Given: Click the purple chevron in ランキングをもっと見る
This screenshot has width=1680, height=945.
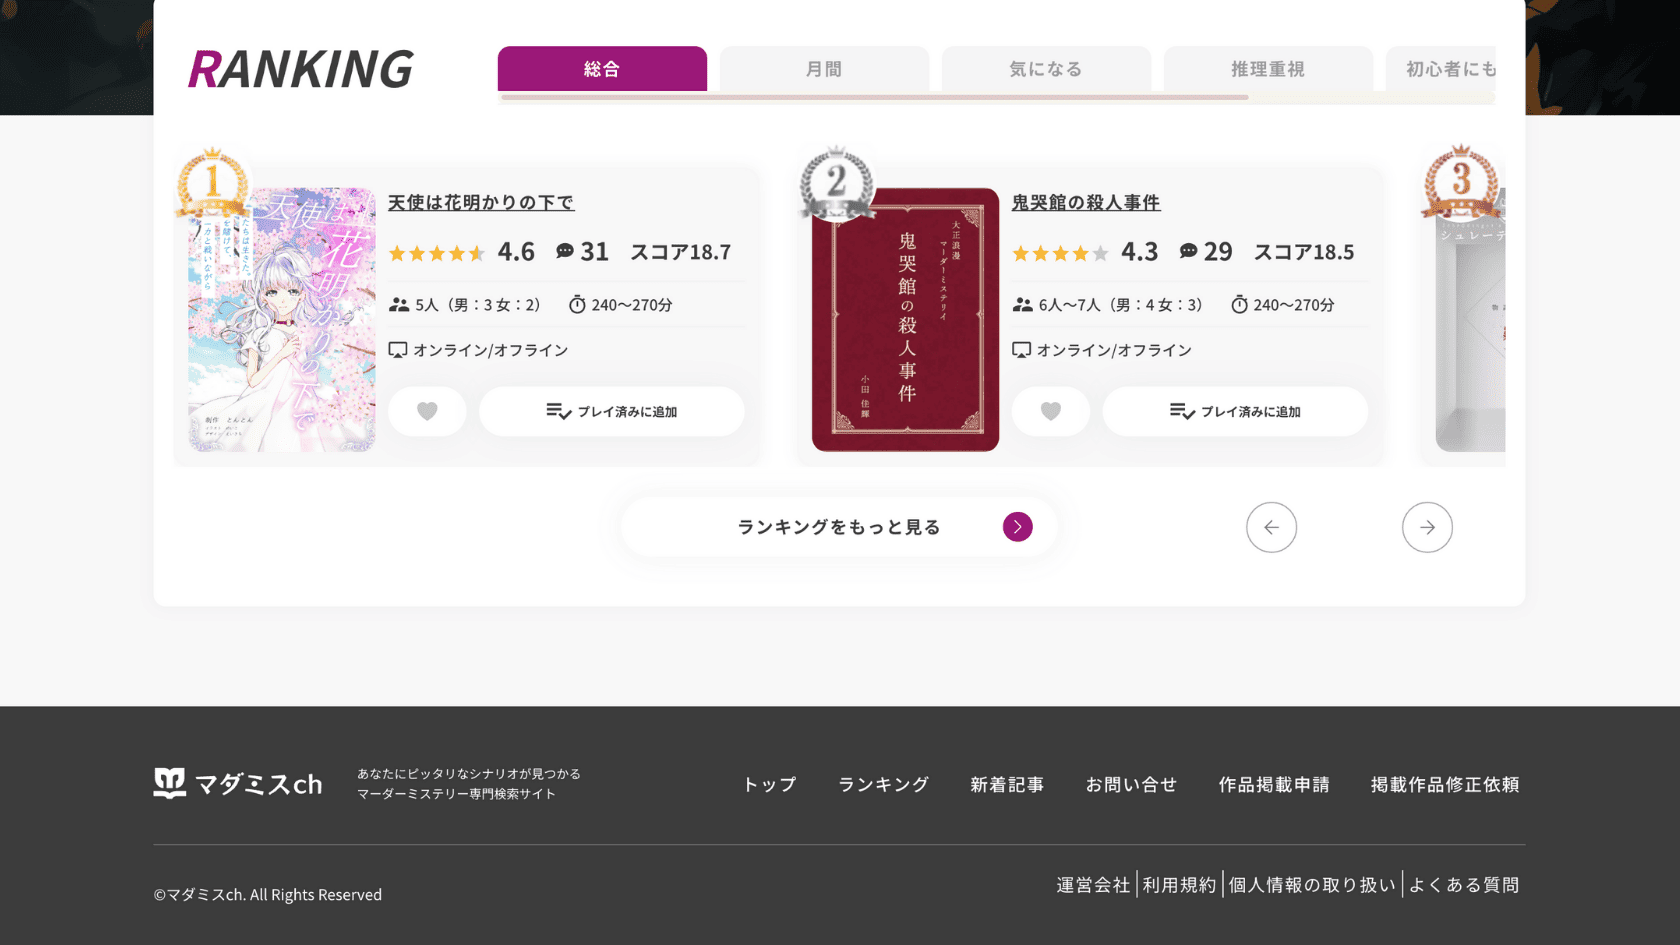Looking at the screenshot, I should (1017, 527).
